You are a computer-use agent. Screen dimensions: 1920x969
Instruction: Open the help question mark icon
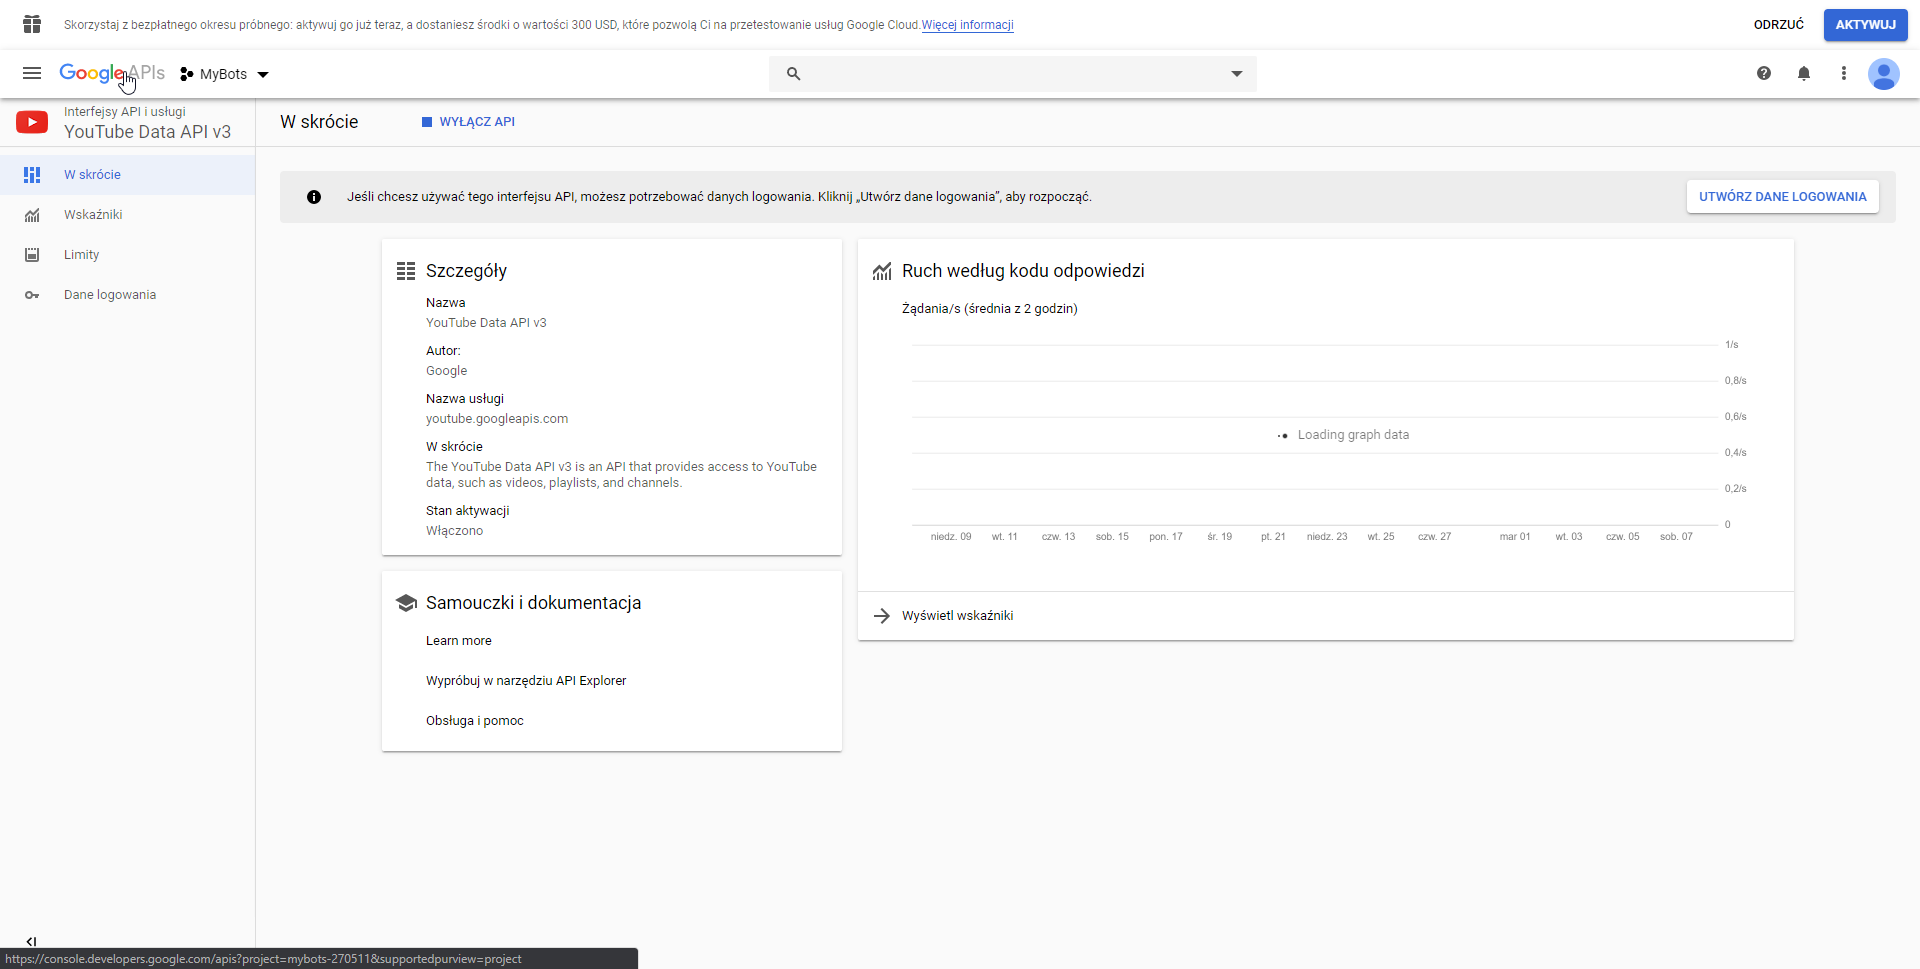point(1763,73)
